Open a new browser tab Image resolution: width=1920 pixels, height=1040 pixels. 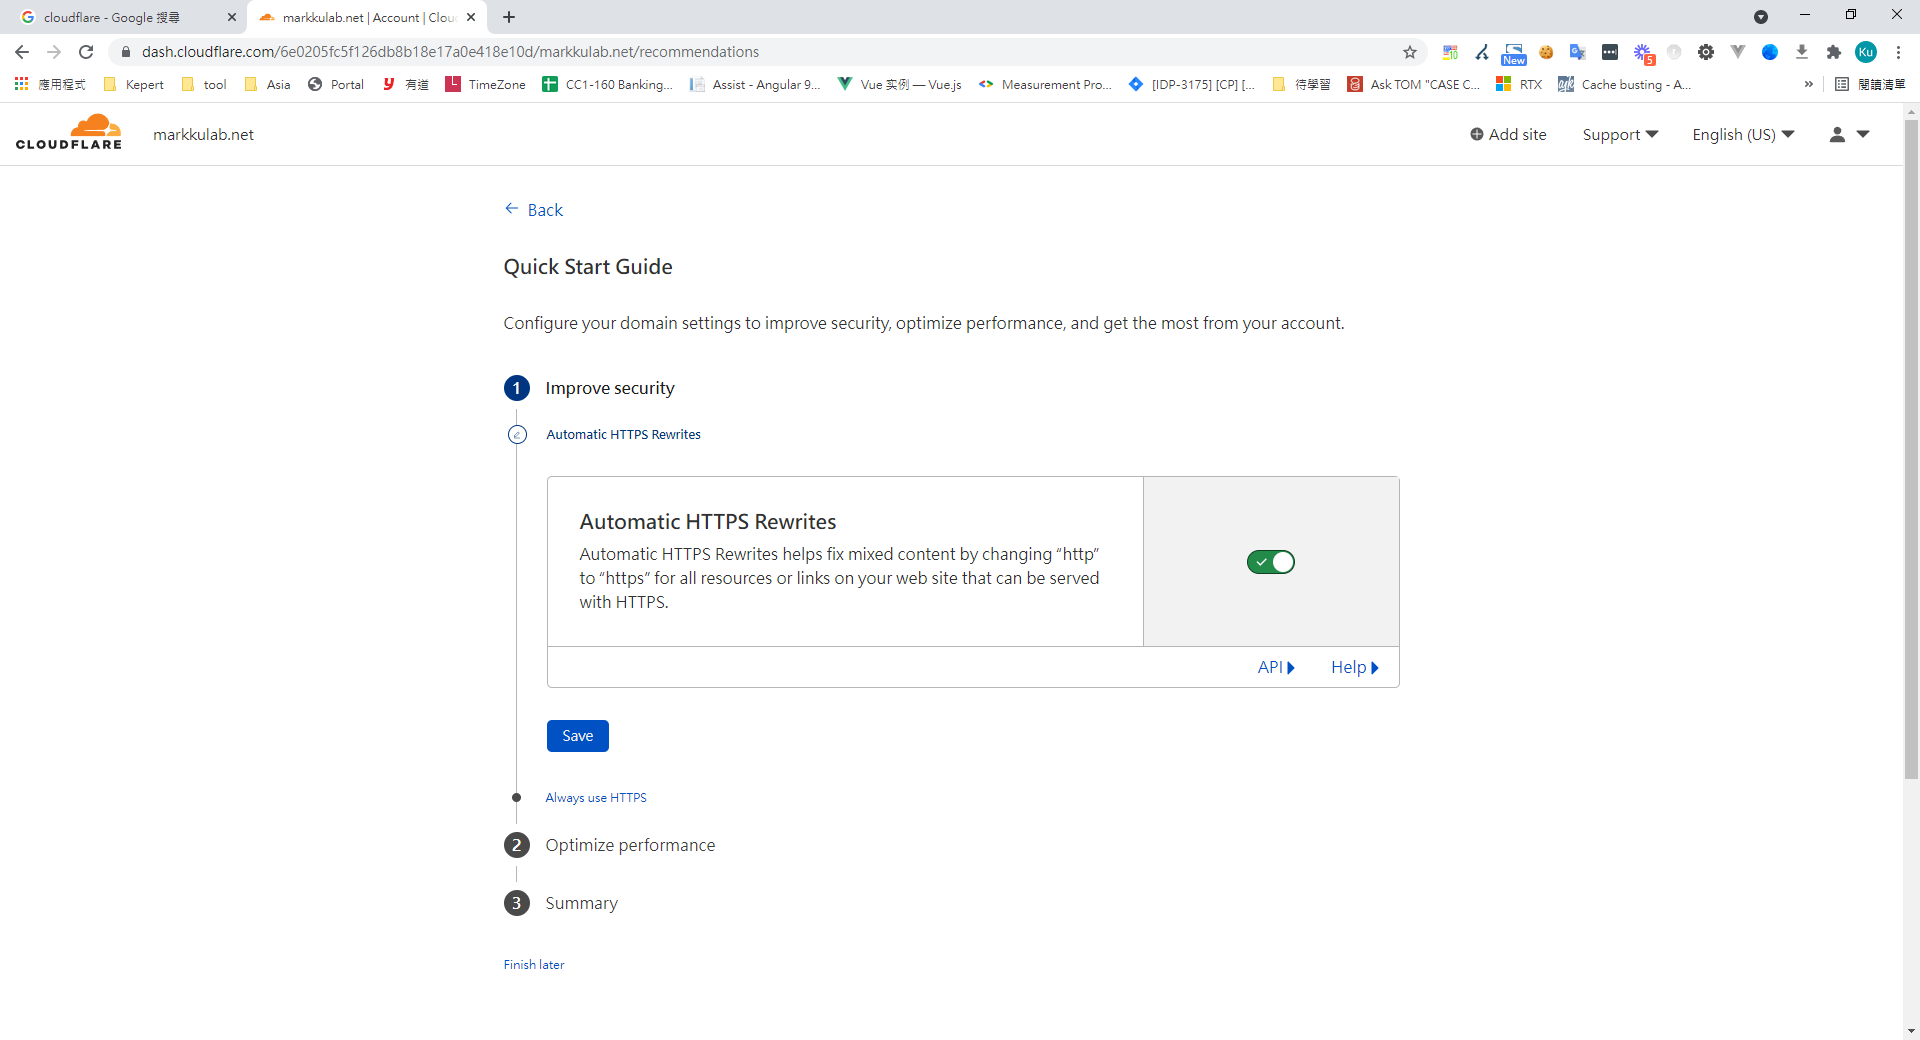509,17
